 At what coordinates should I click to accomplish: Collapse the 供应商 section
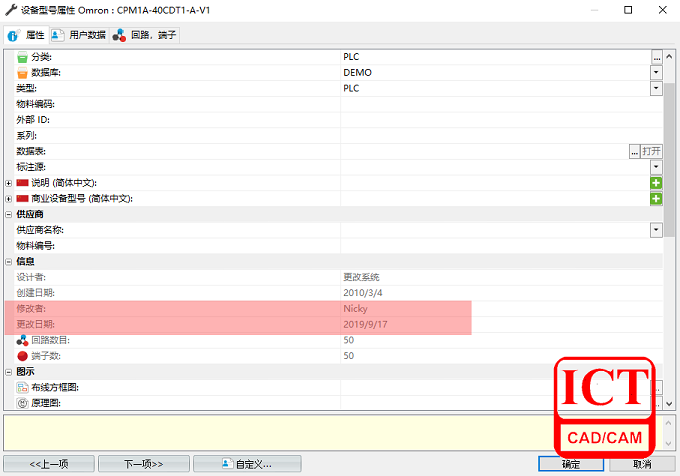coord(8,215)
